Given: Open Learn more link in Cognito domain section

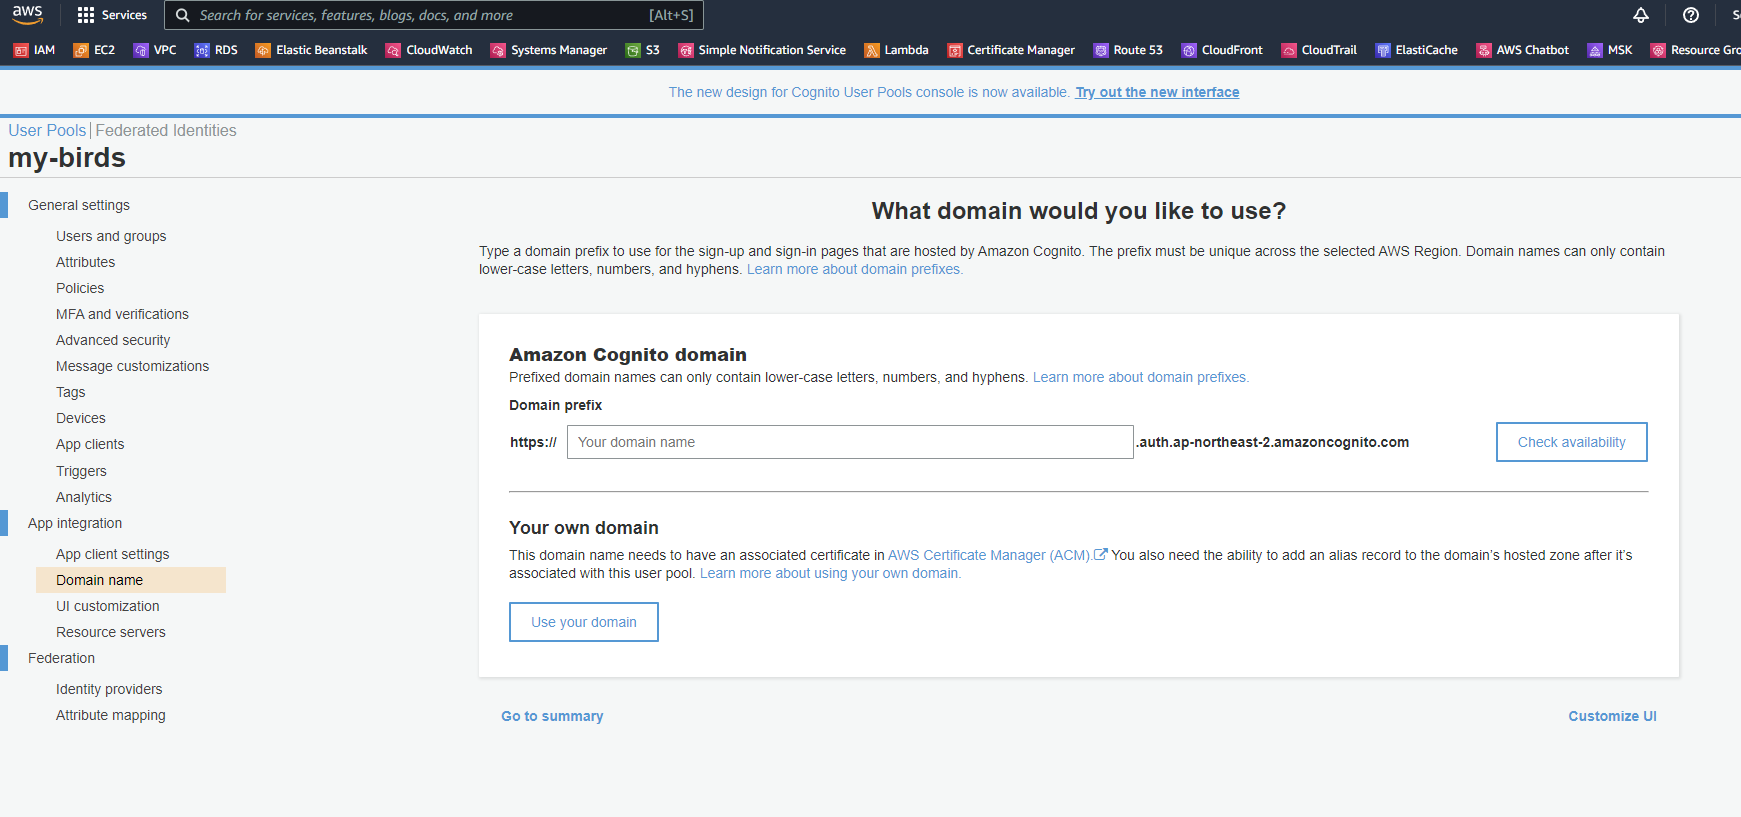Looking at the screenshot, I should pos(1141,377).
